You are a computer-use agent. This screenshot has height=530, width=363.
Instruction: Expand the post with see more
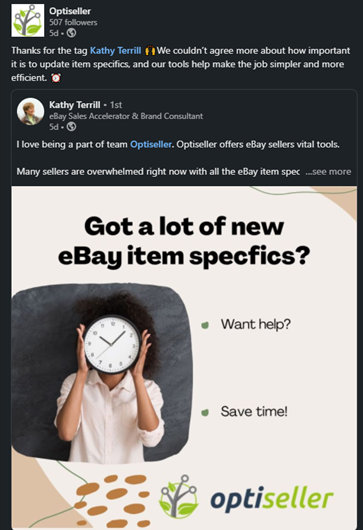pyautogui.click(x=328, y=172)
